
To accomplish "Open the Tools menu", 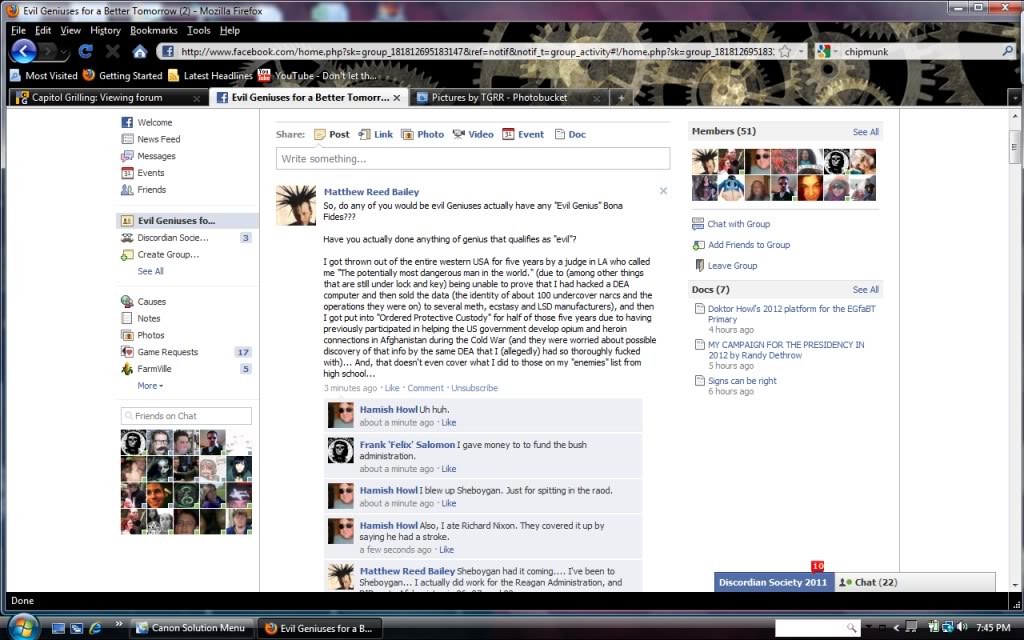I will (199, 30).
